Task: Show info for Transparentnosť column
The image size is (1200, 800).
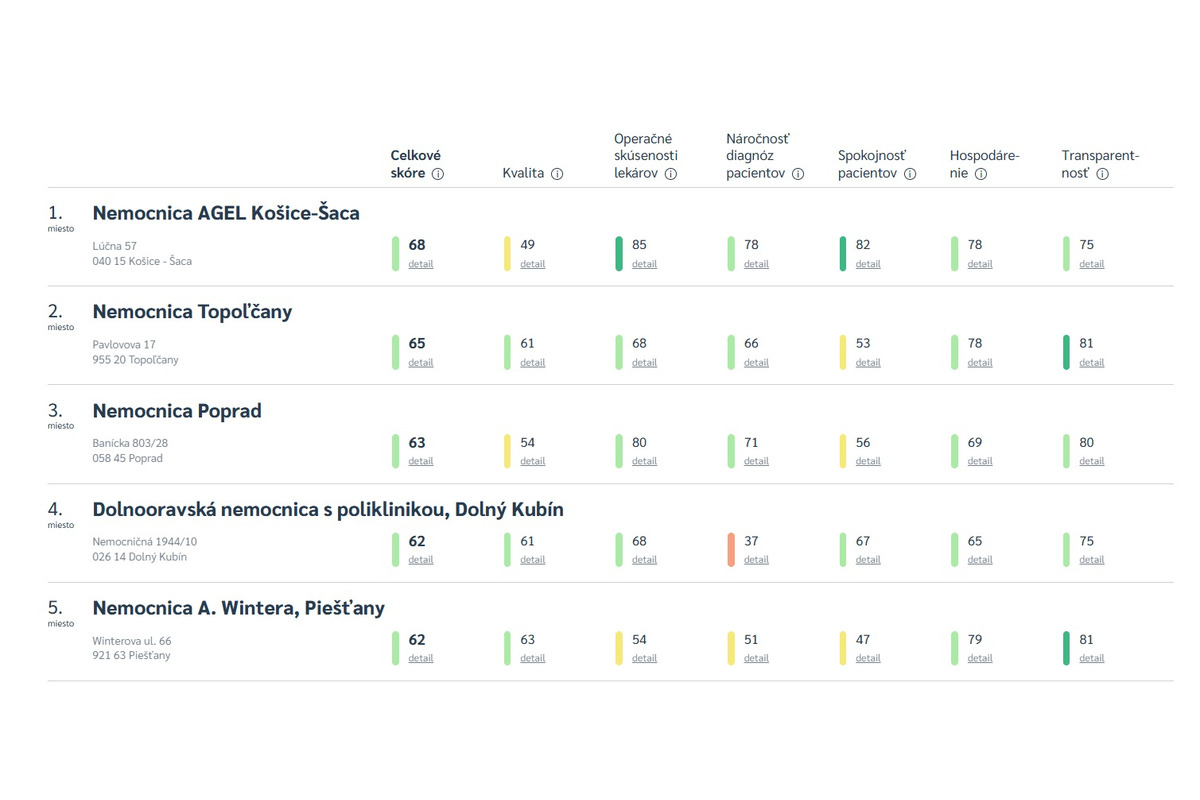Action: pos(1103,174)
